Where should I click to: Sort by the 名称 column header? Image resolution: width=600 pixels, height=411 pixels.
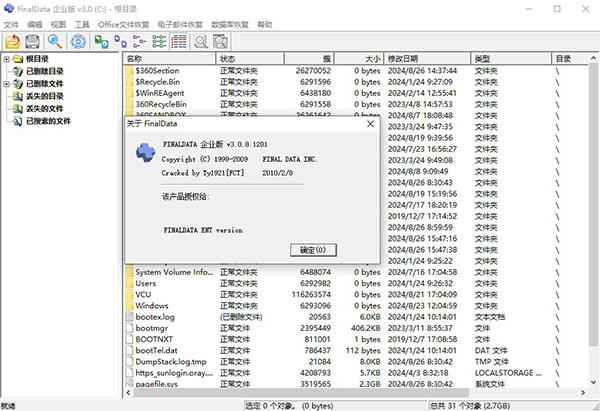click(170, 59)
